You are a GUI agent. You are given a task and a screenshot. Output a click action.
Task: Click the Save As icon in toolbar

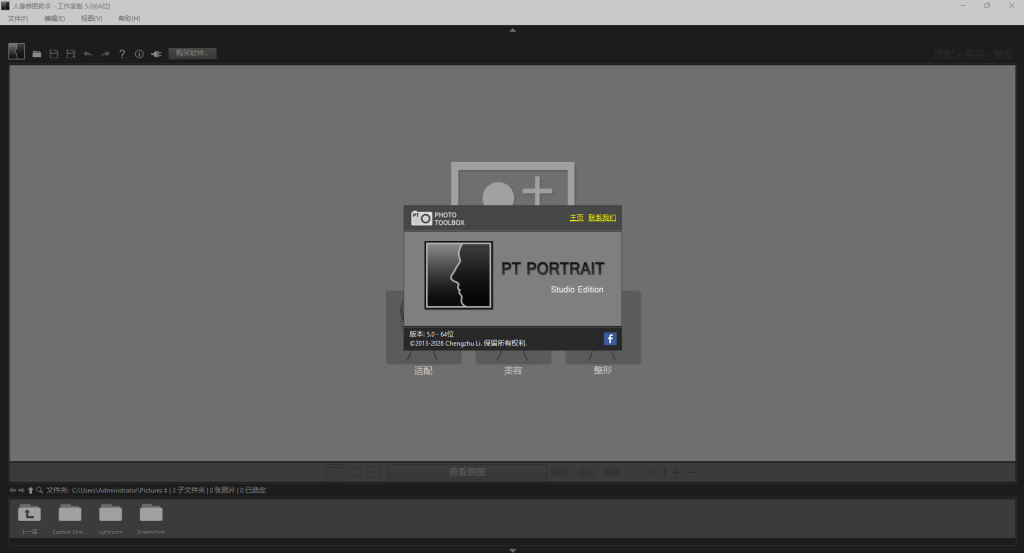(71, 54)
